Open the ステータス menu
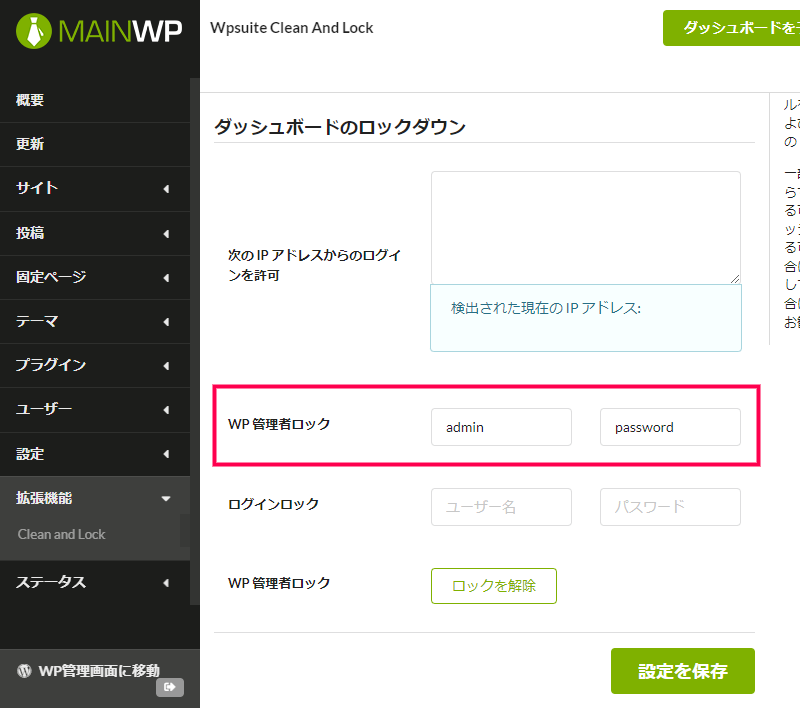 (95, 582)
